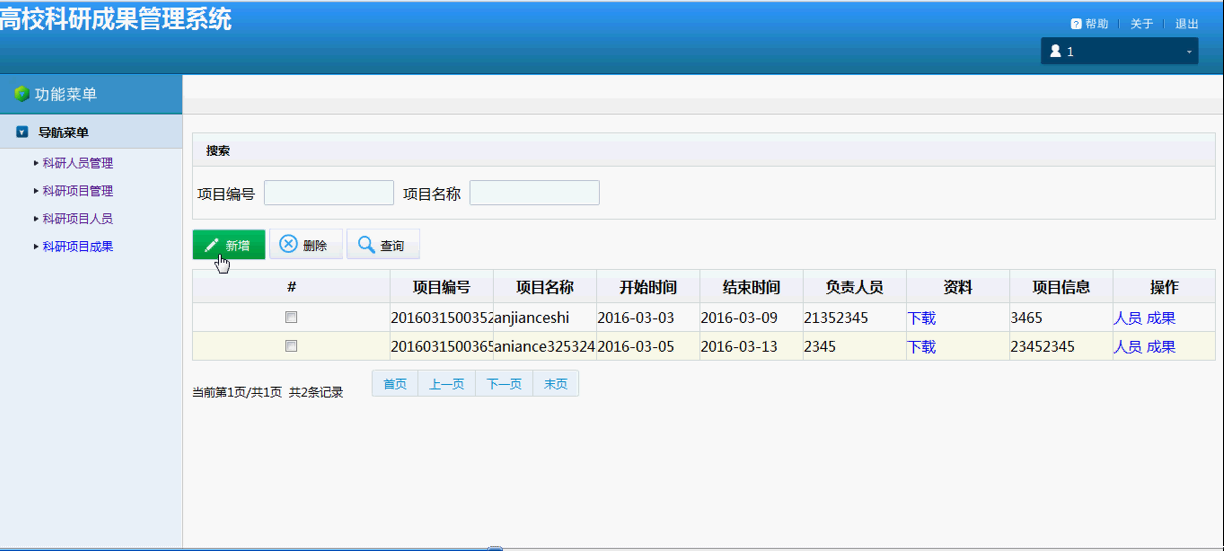Image resolution: width=1224 pixels, height=551 pixels.
Task: Download 下载 for row 21352345
Action: (x=922, y=318)
